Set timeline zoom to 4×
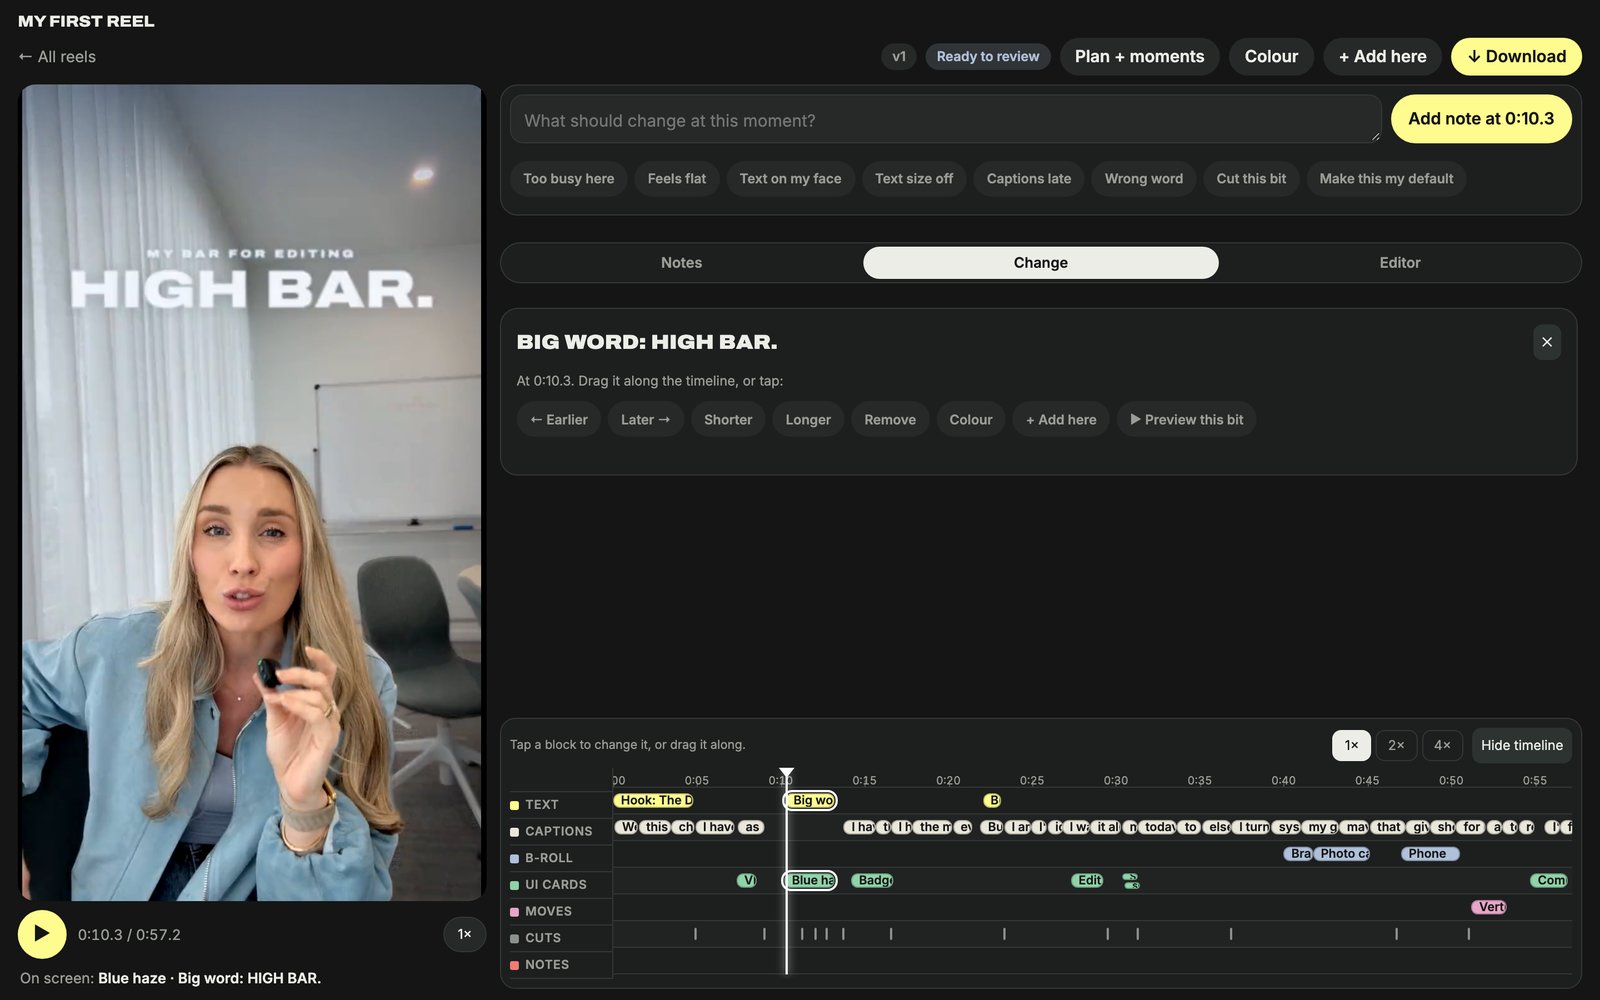 tap(1442, 746)
